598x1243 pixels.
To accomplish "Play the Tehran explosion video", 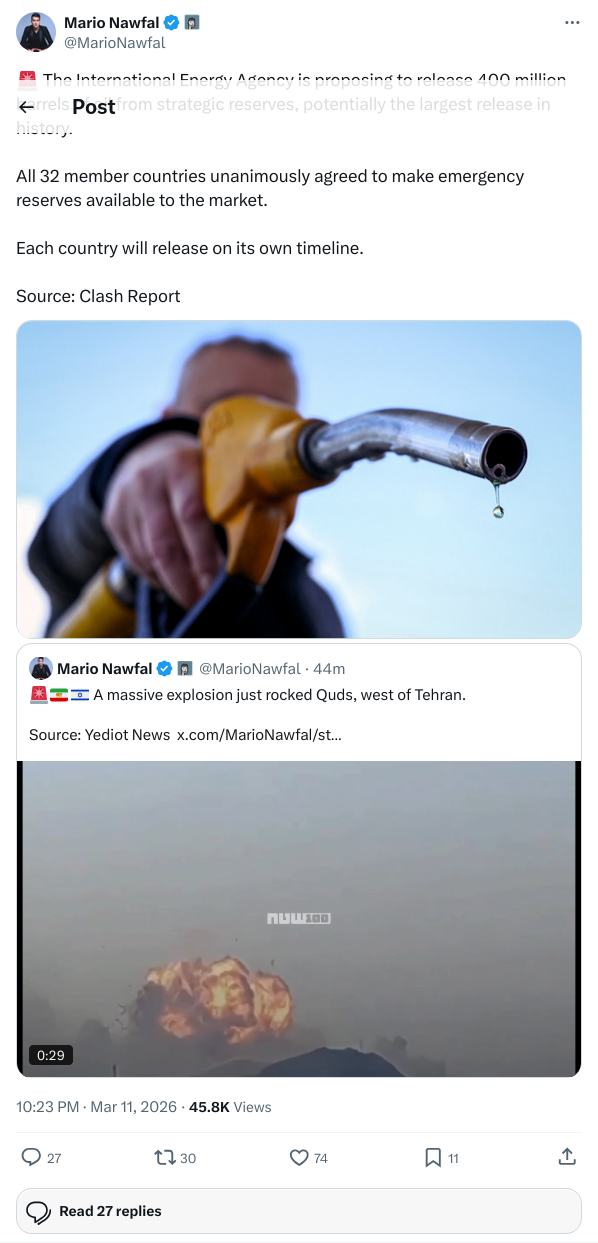I will 299,918.
